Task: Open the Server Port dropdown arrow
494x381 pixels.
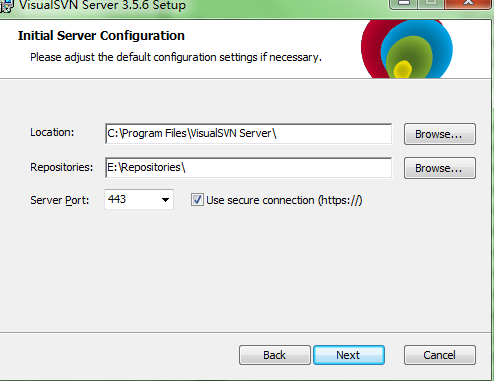Action: click(x=165, y=200)
